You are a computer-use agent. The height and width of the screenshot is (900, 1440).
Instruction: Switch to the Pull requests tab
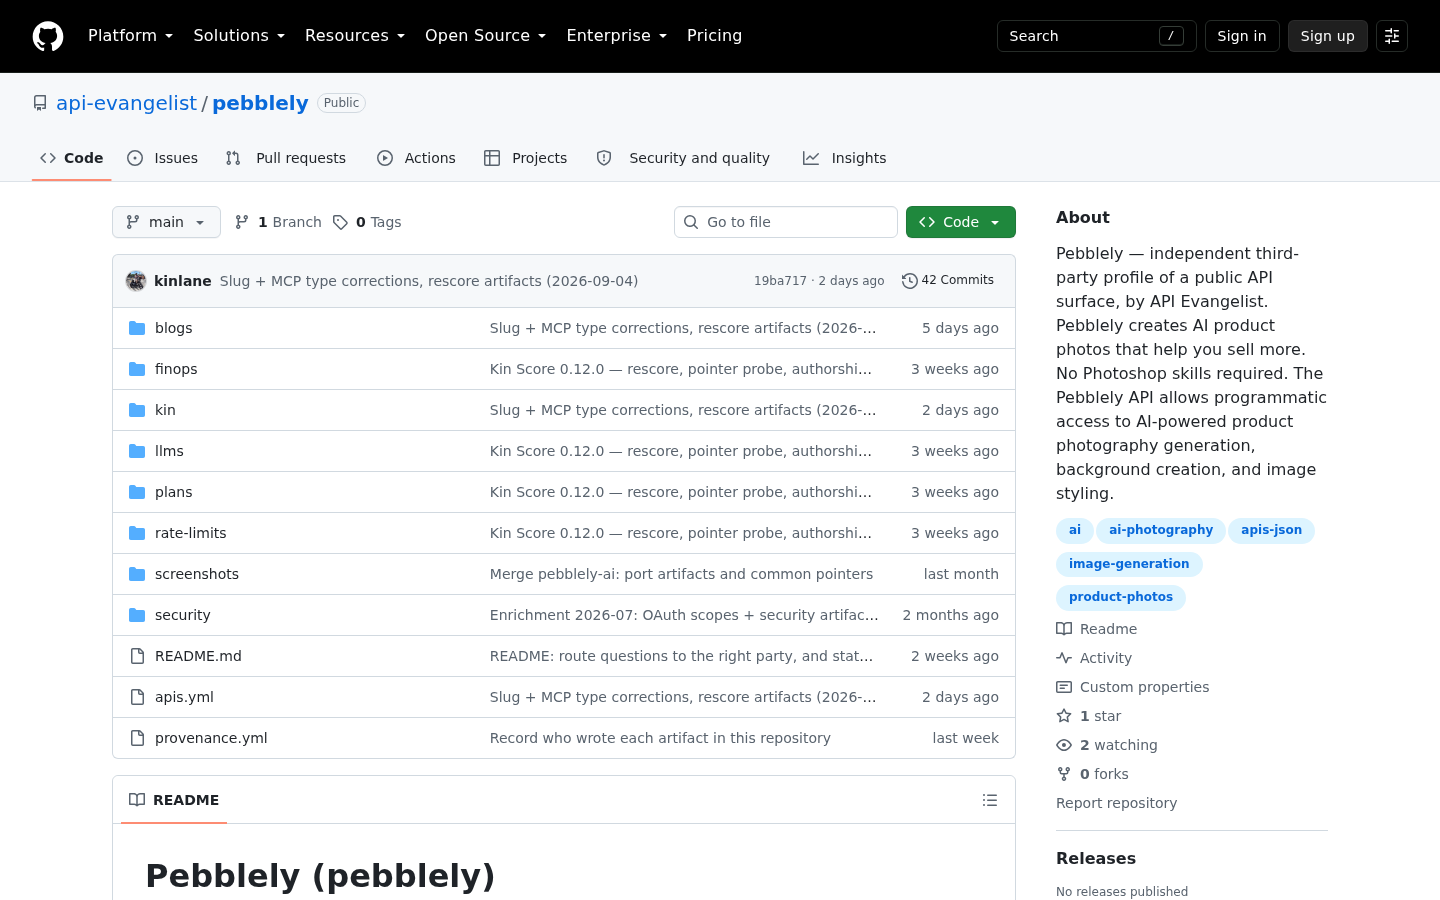[x=286, y=158]
